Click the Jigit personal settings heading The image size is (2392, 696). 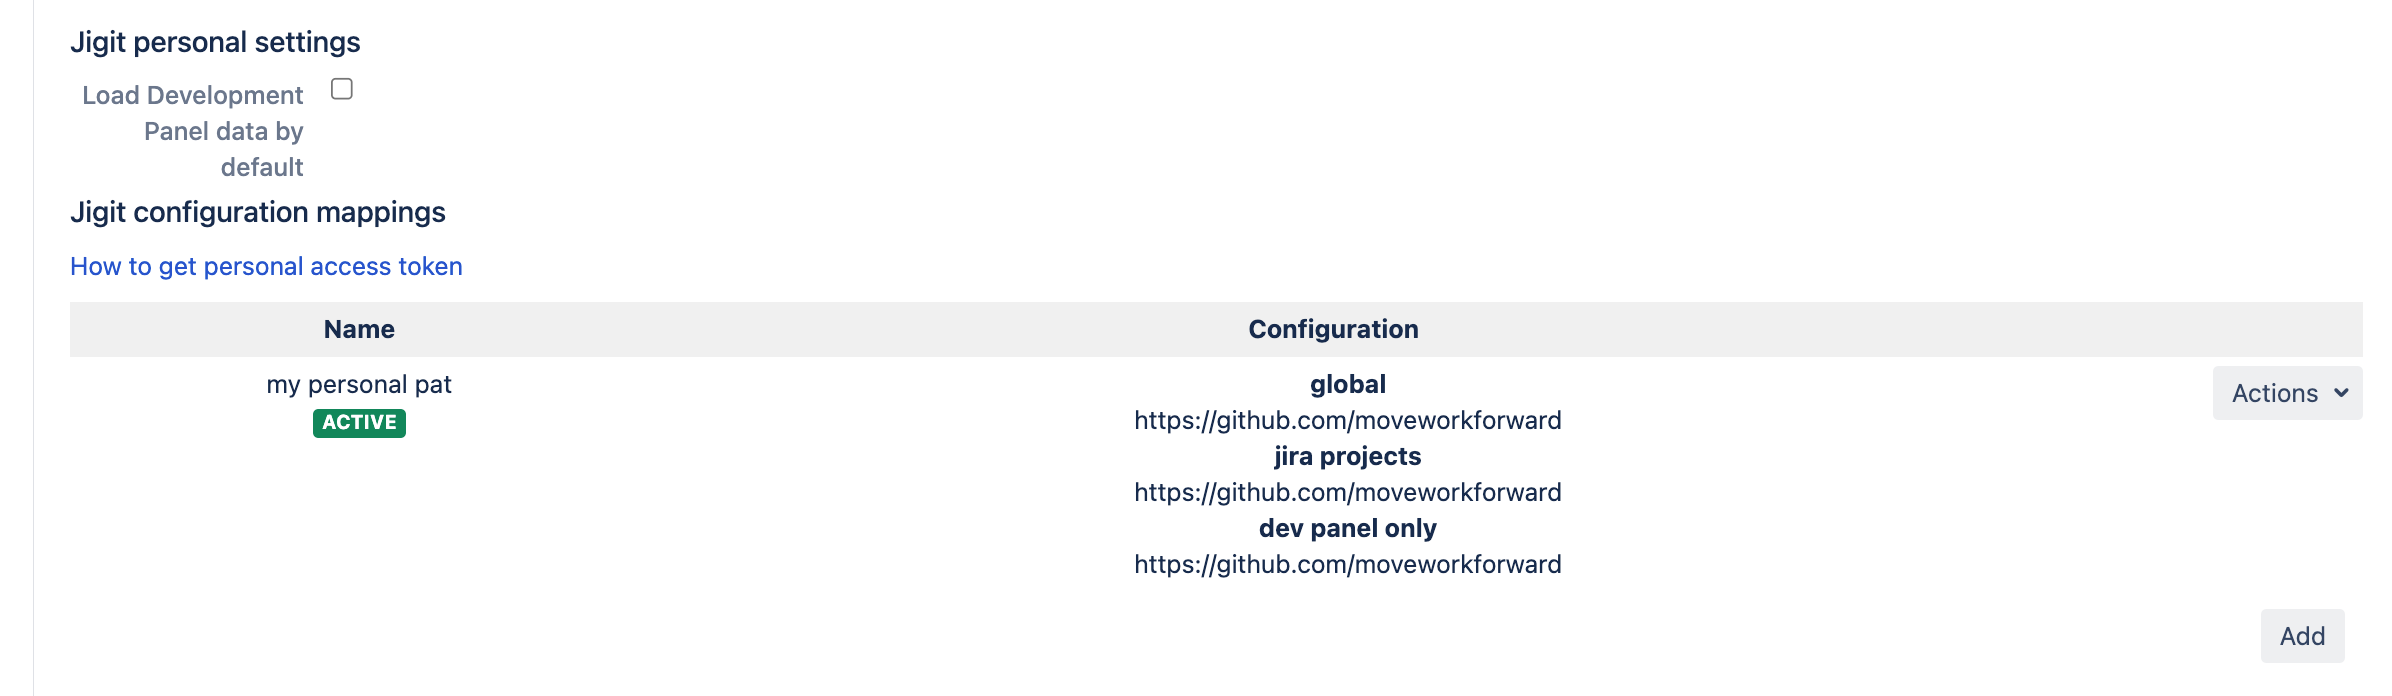pos(215,43)
